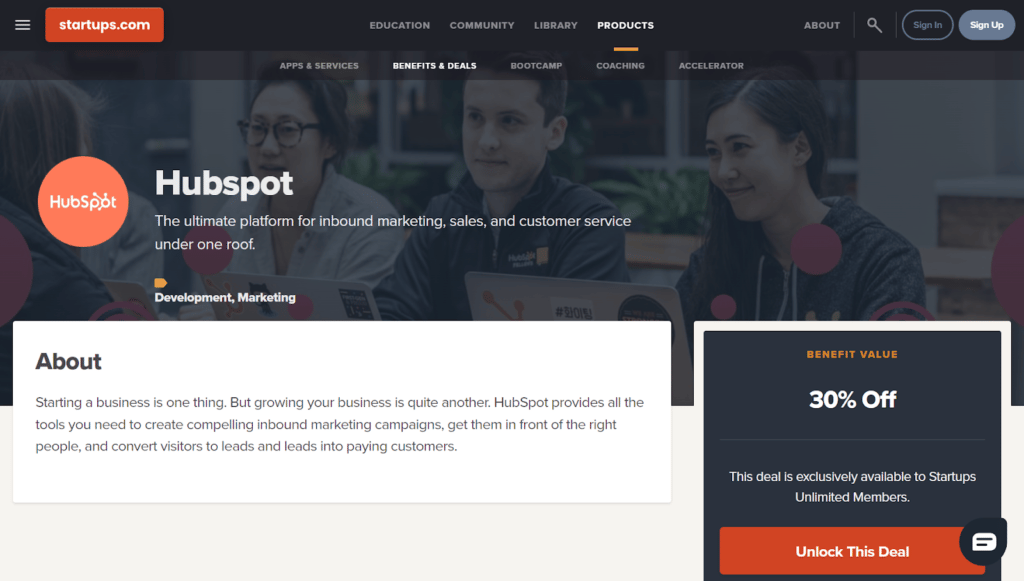This screenshot has height=581, width=1024.
Task: Select the Benefits & Deals tab
Action: pos(434,66)
